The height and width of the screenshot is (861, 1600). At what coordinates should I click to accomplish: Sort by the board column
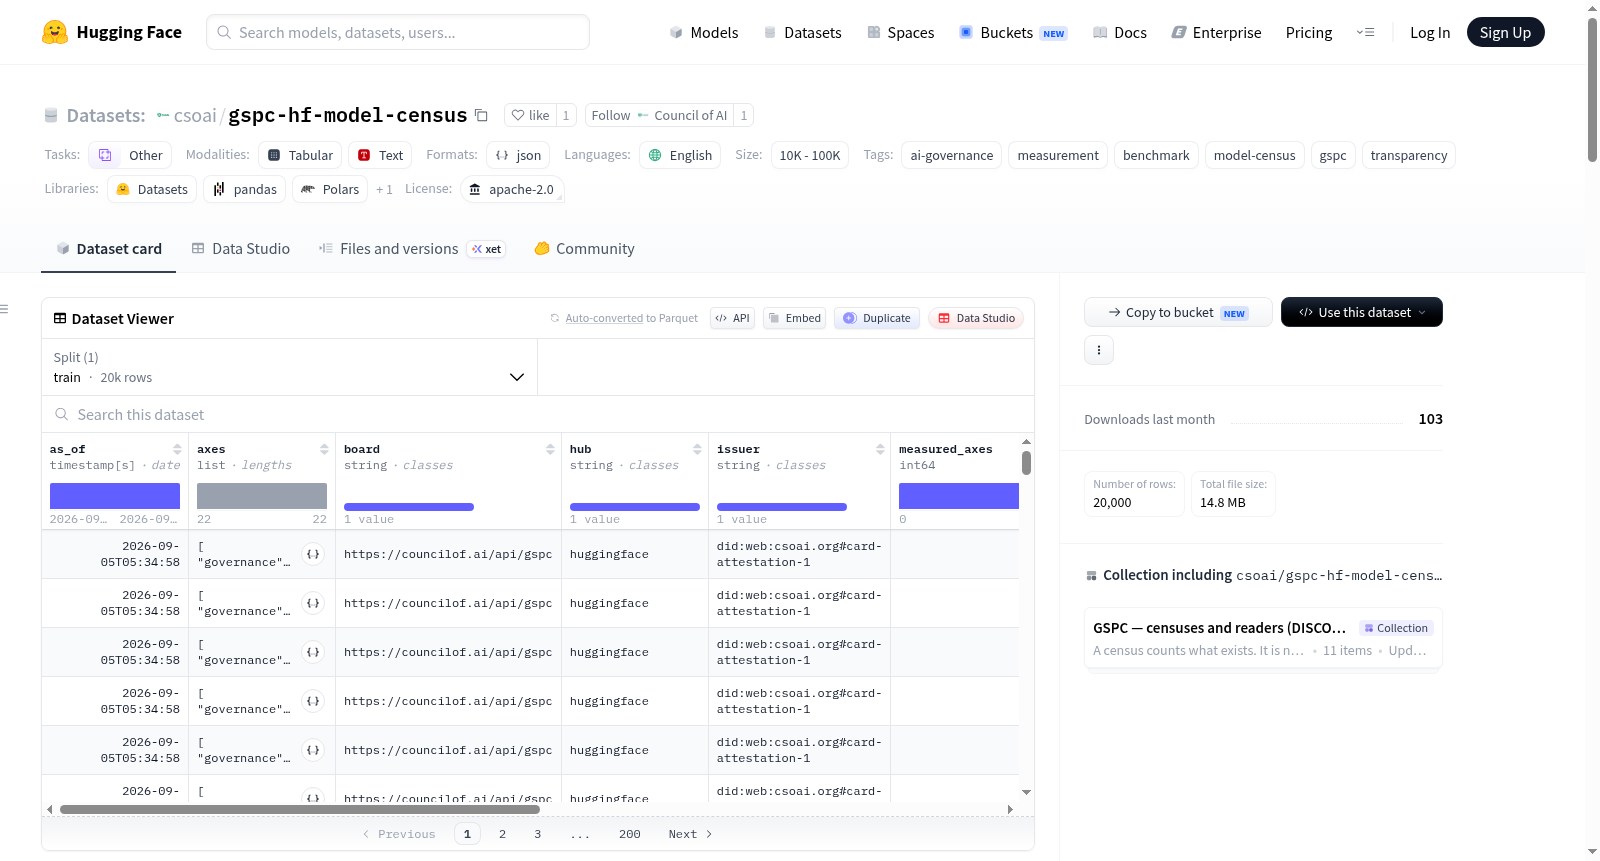pos(550,449)
